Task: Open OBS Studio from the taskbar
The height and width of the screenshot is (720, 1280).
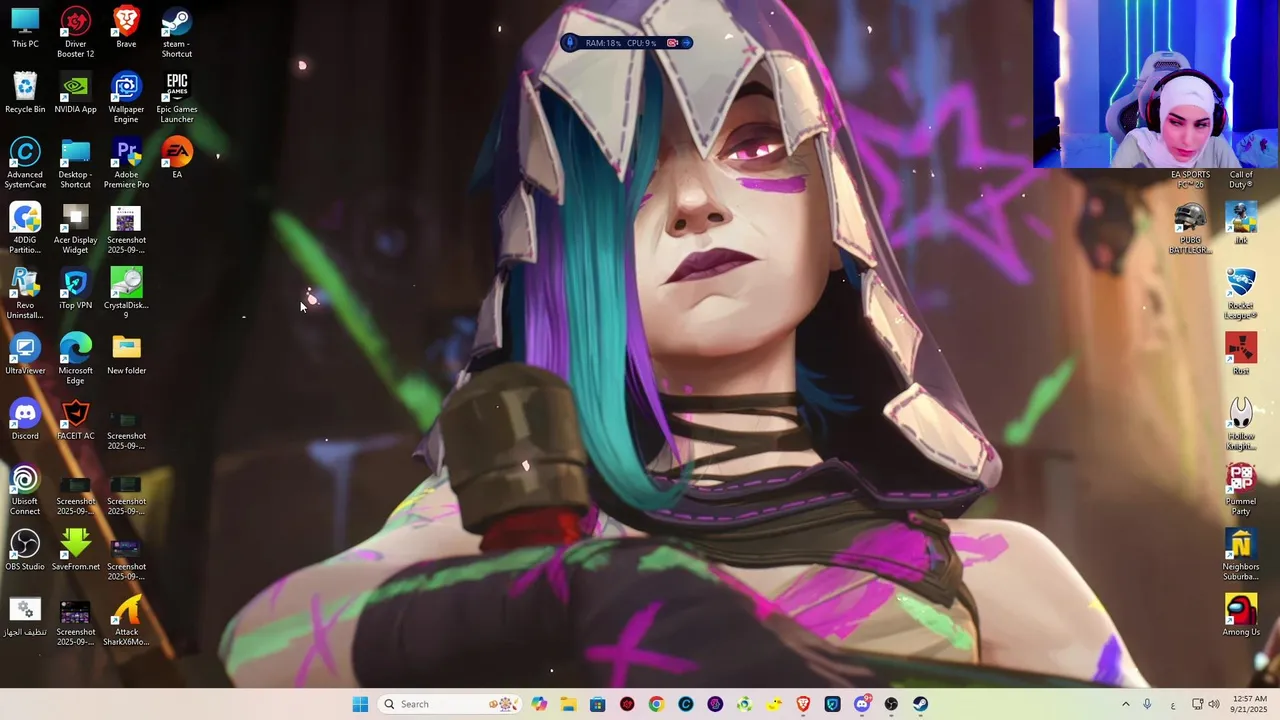Action: (891, 704)
